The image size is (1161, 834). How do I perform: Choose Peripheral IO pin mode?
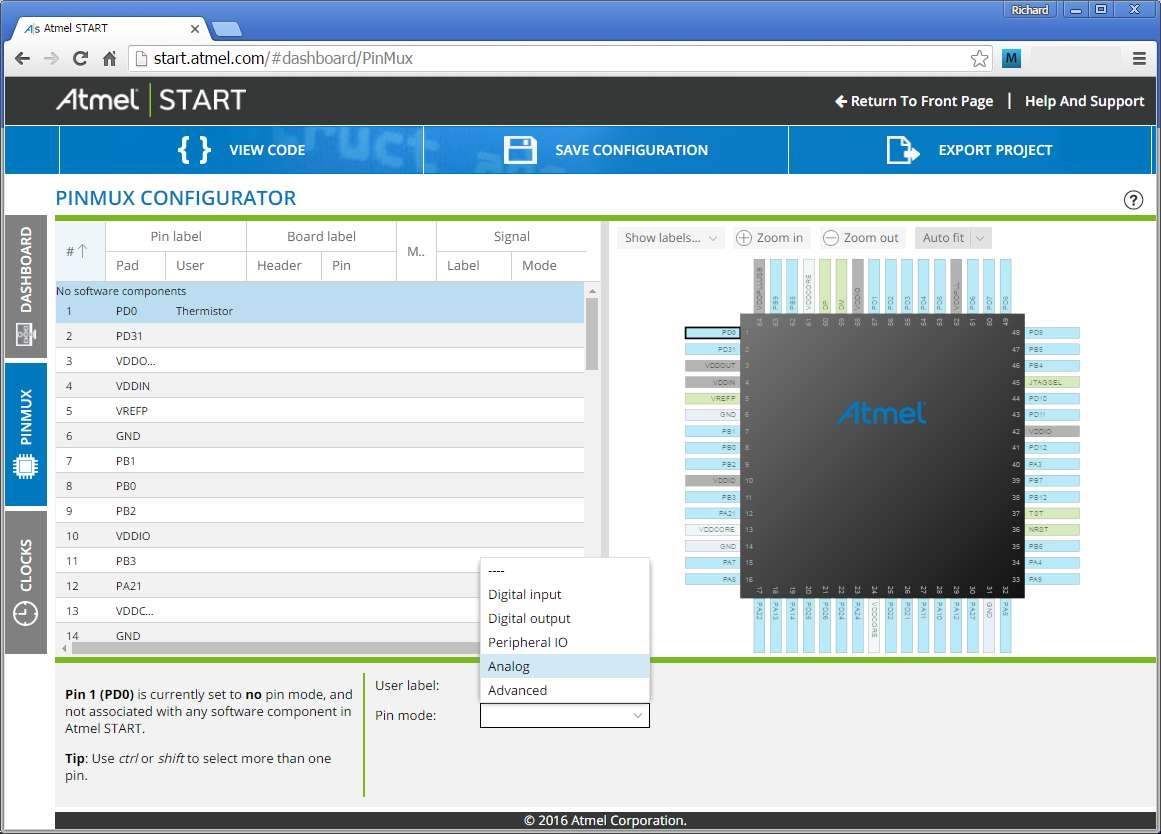[565, 642]
